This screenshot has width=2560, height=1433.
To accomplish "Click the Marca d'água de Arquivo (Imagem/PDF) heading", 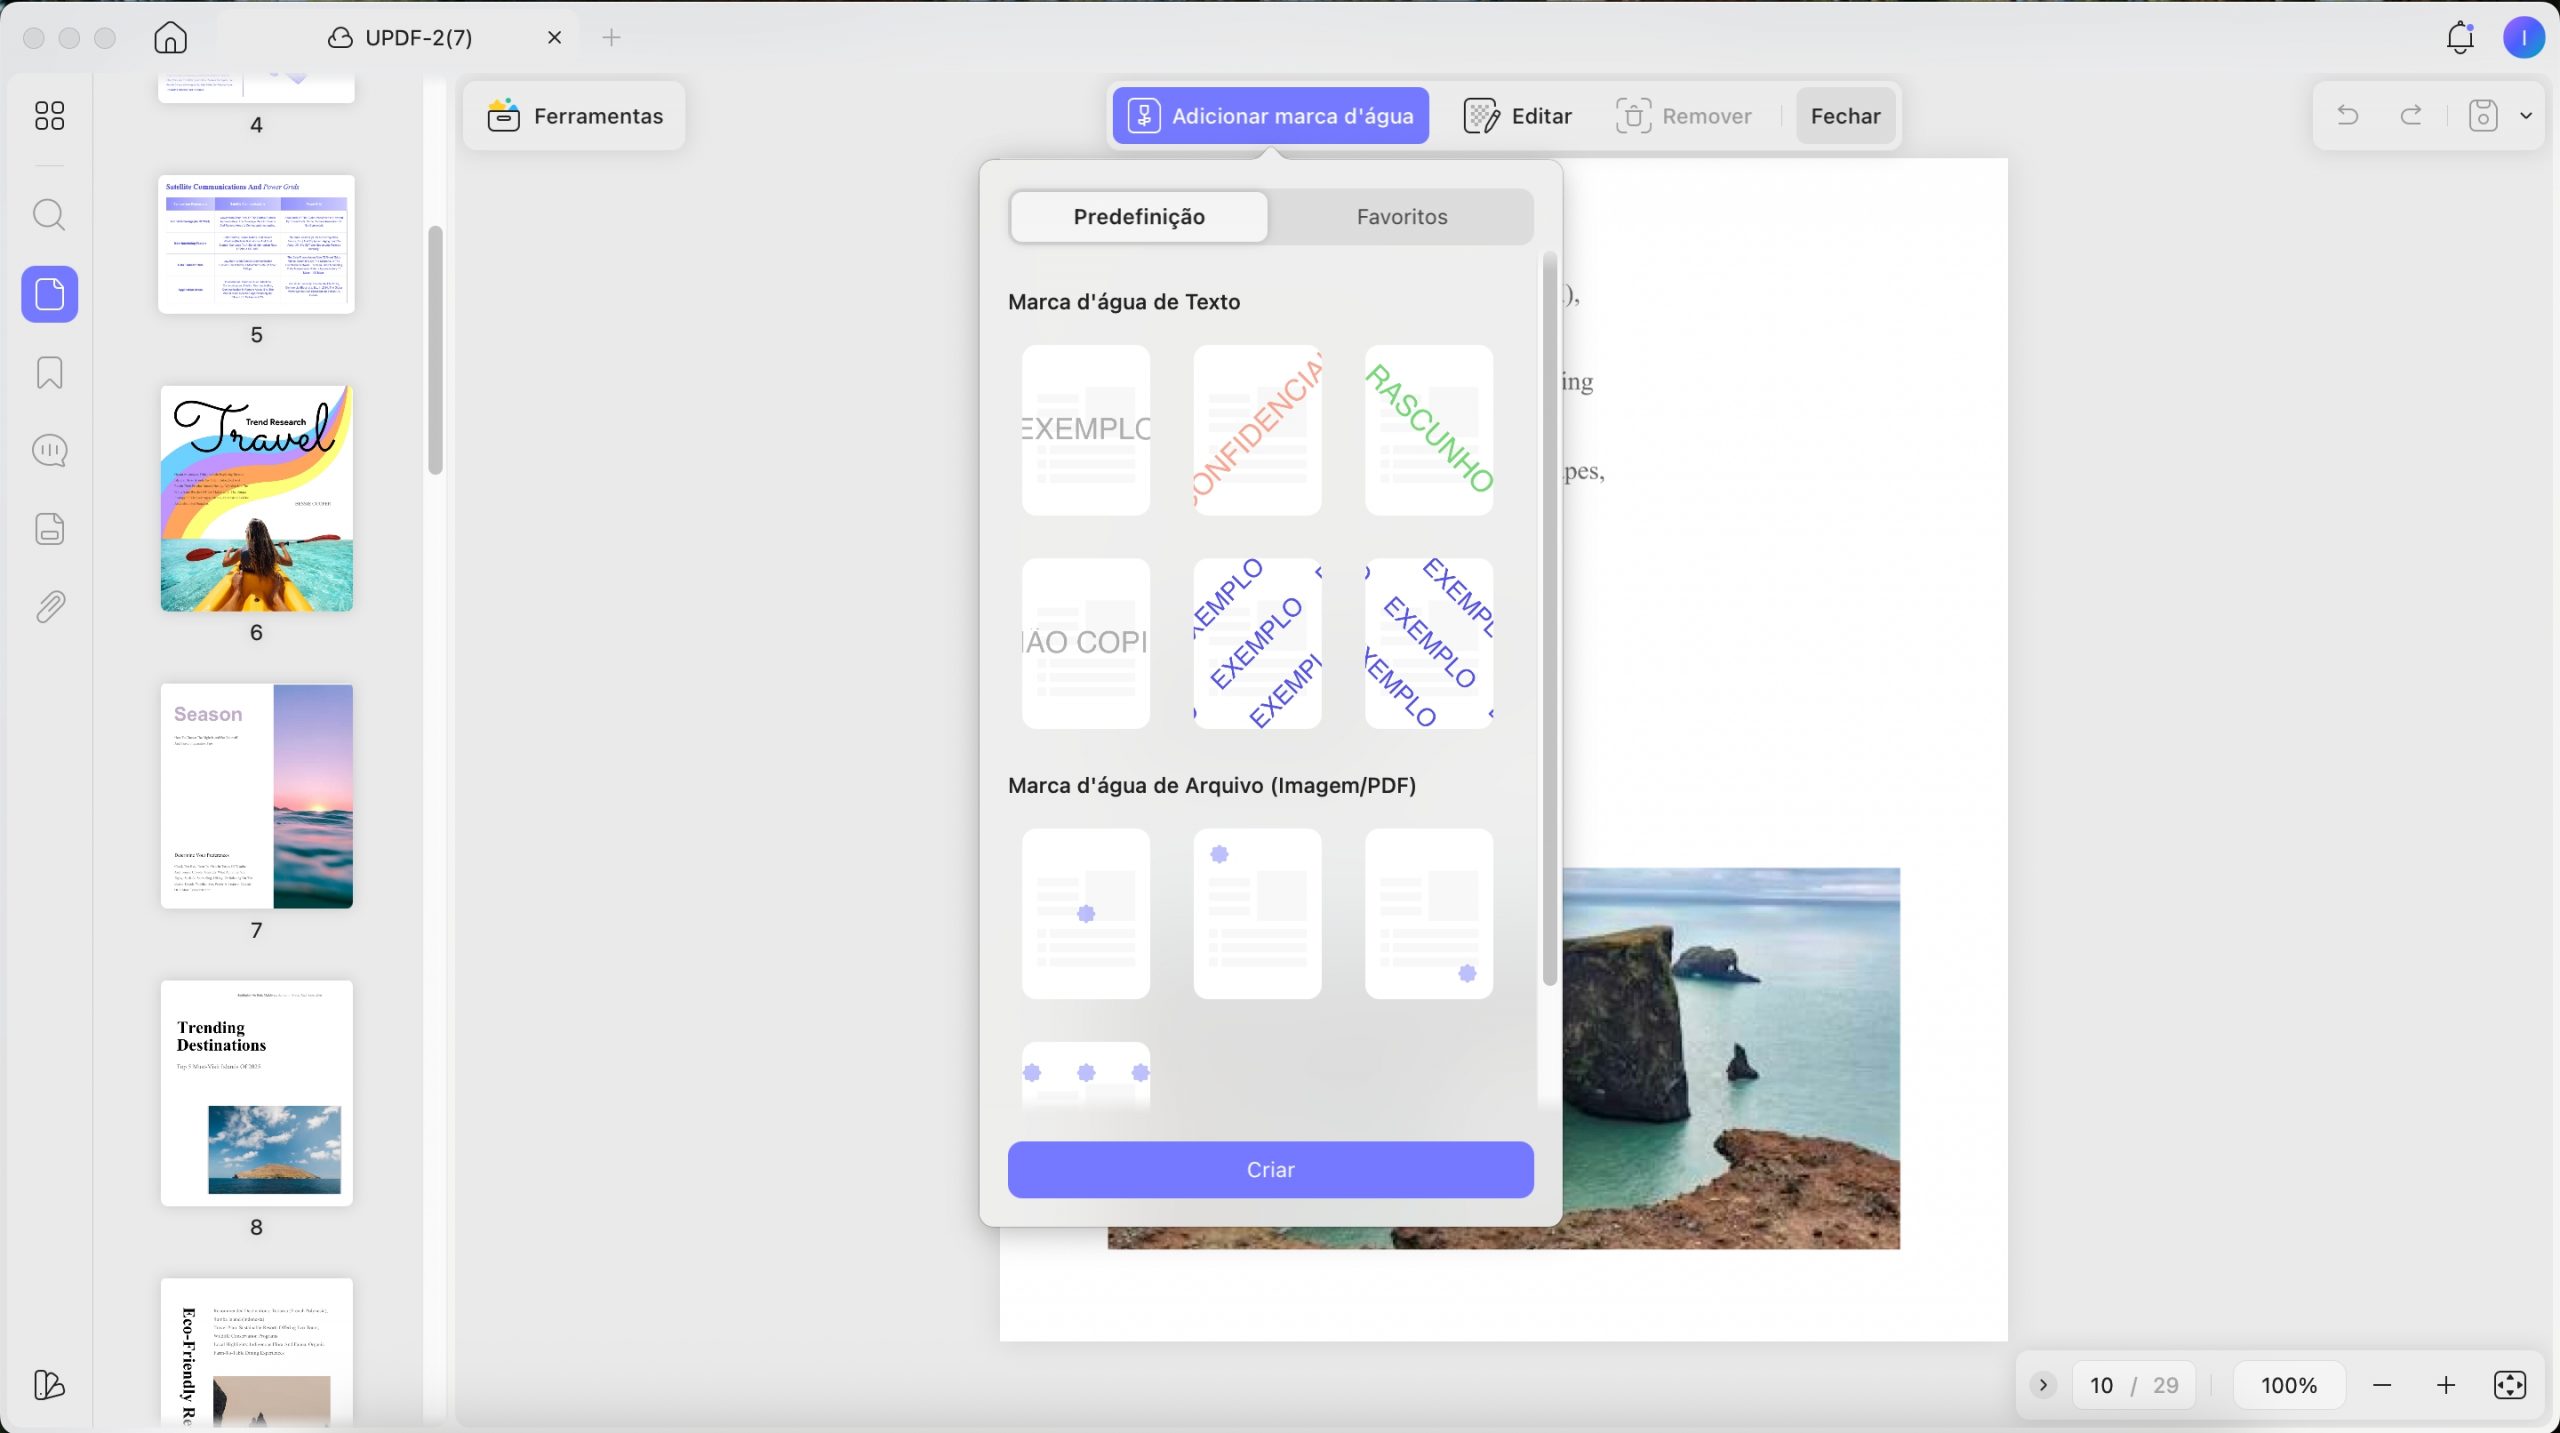I will tap(1212, 785).
